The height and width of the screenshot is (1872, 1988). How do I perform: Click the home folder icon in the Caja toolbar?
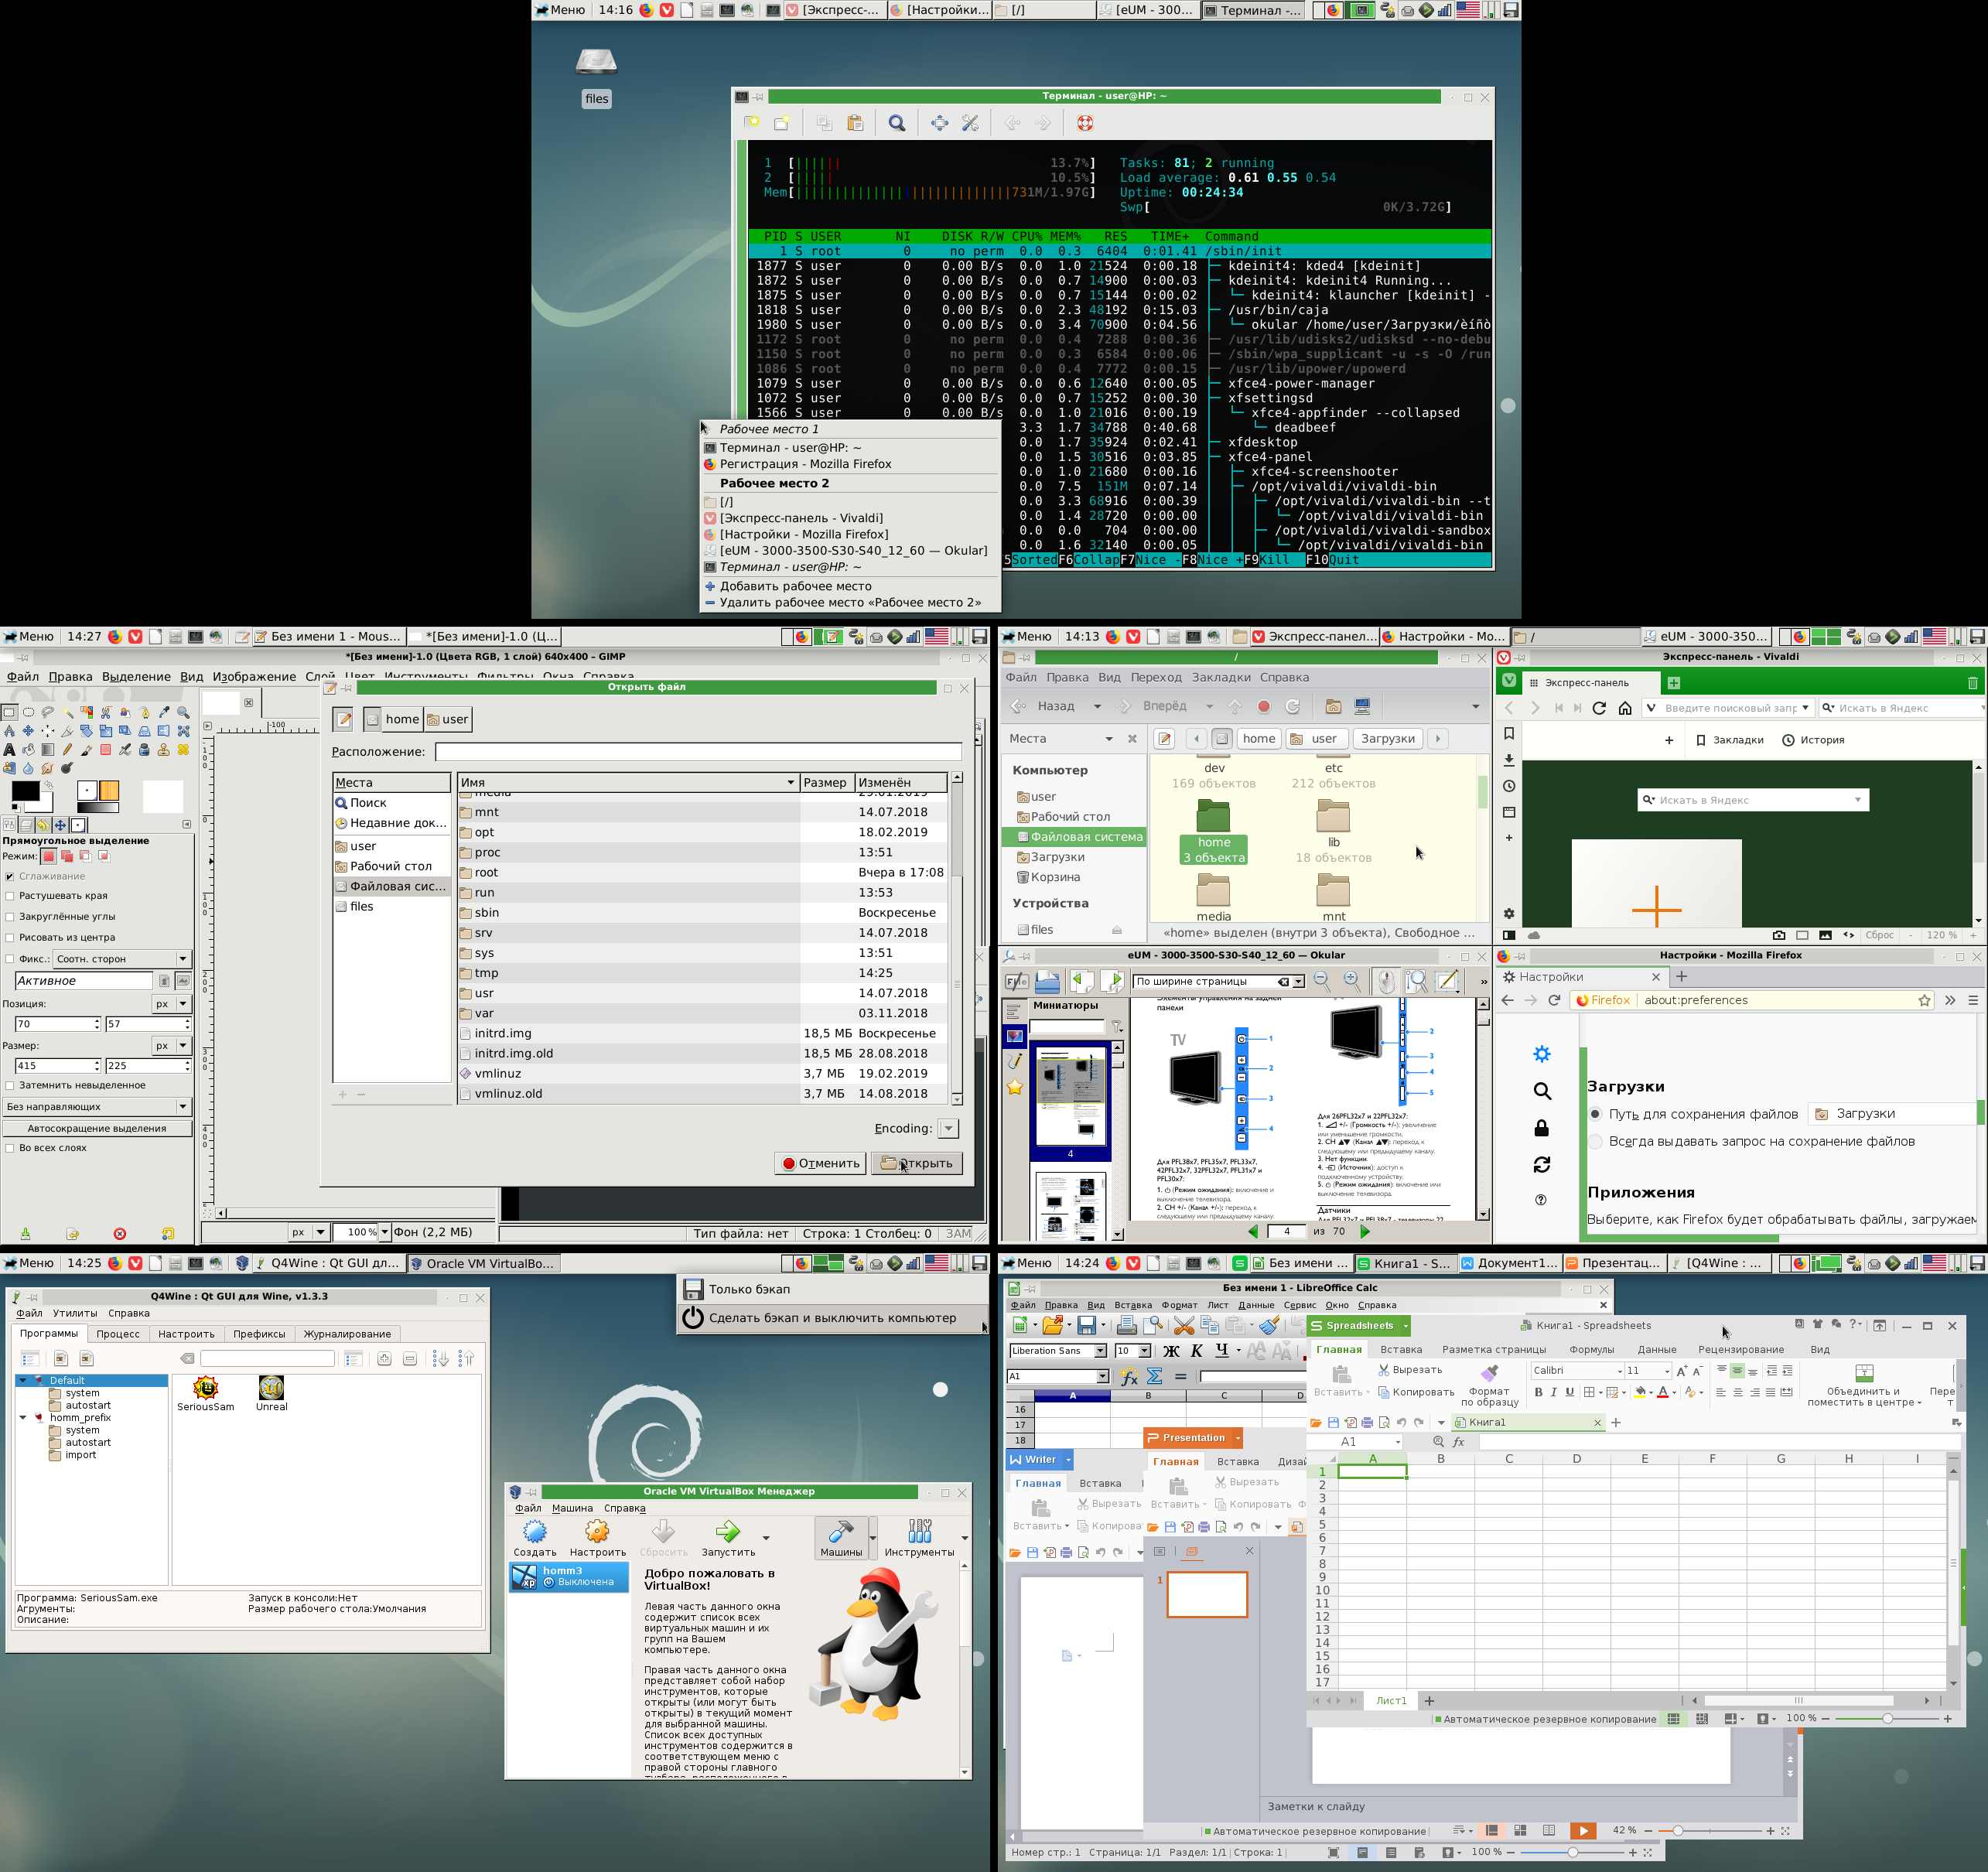(1333, 706)
